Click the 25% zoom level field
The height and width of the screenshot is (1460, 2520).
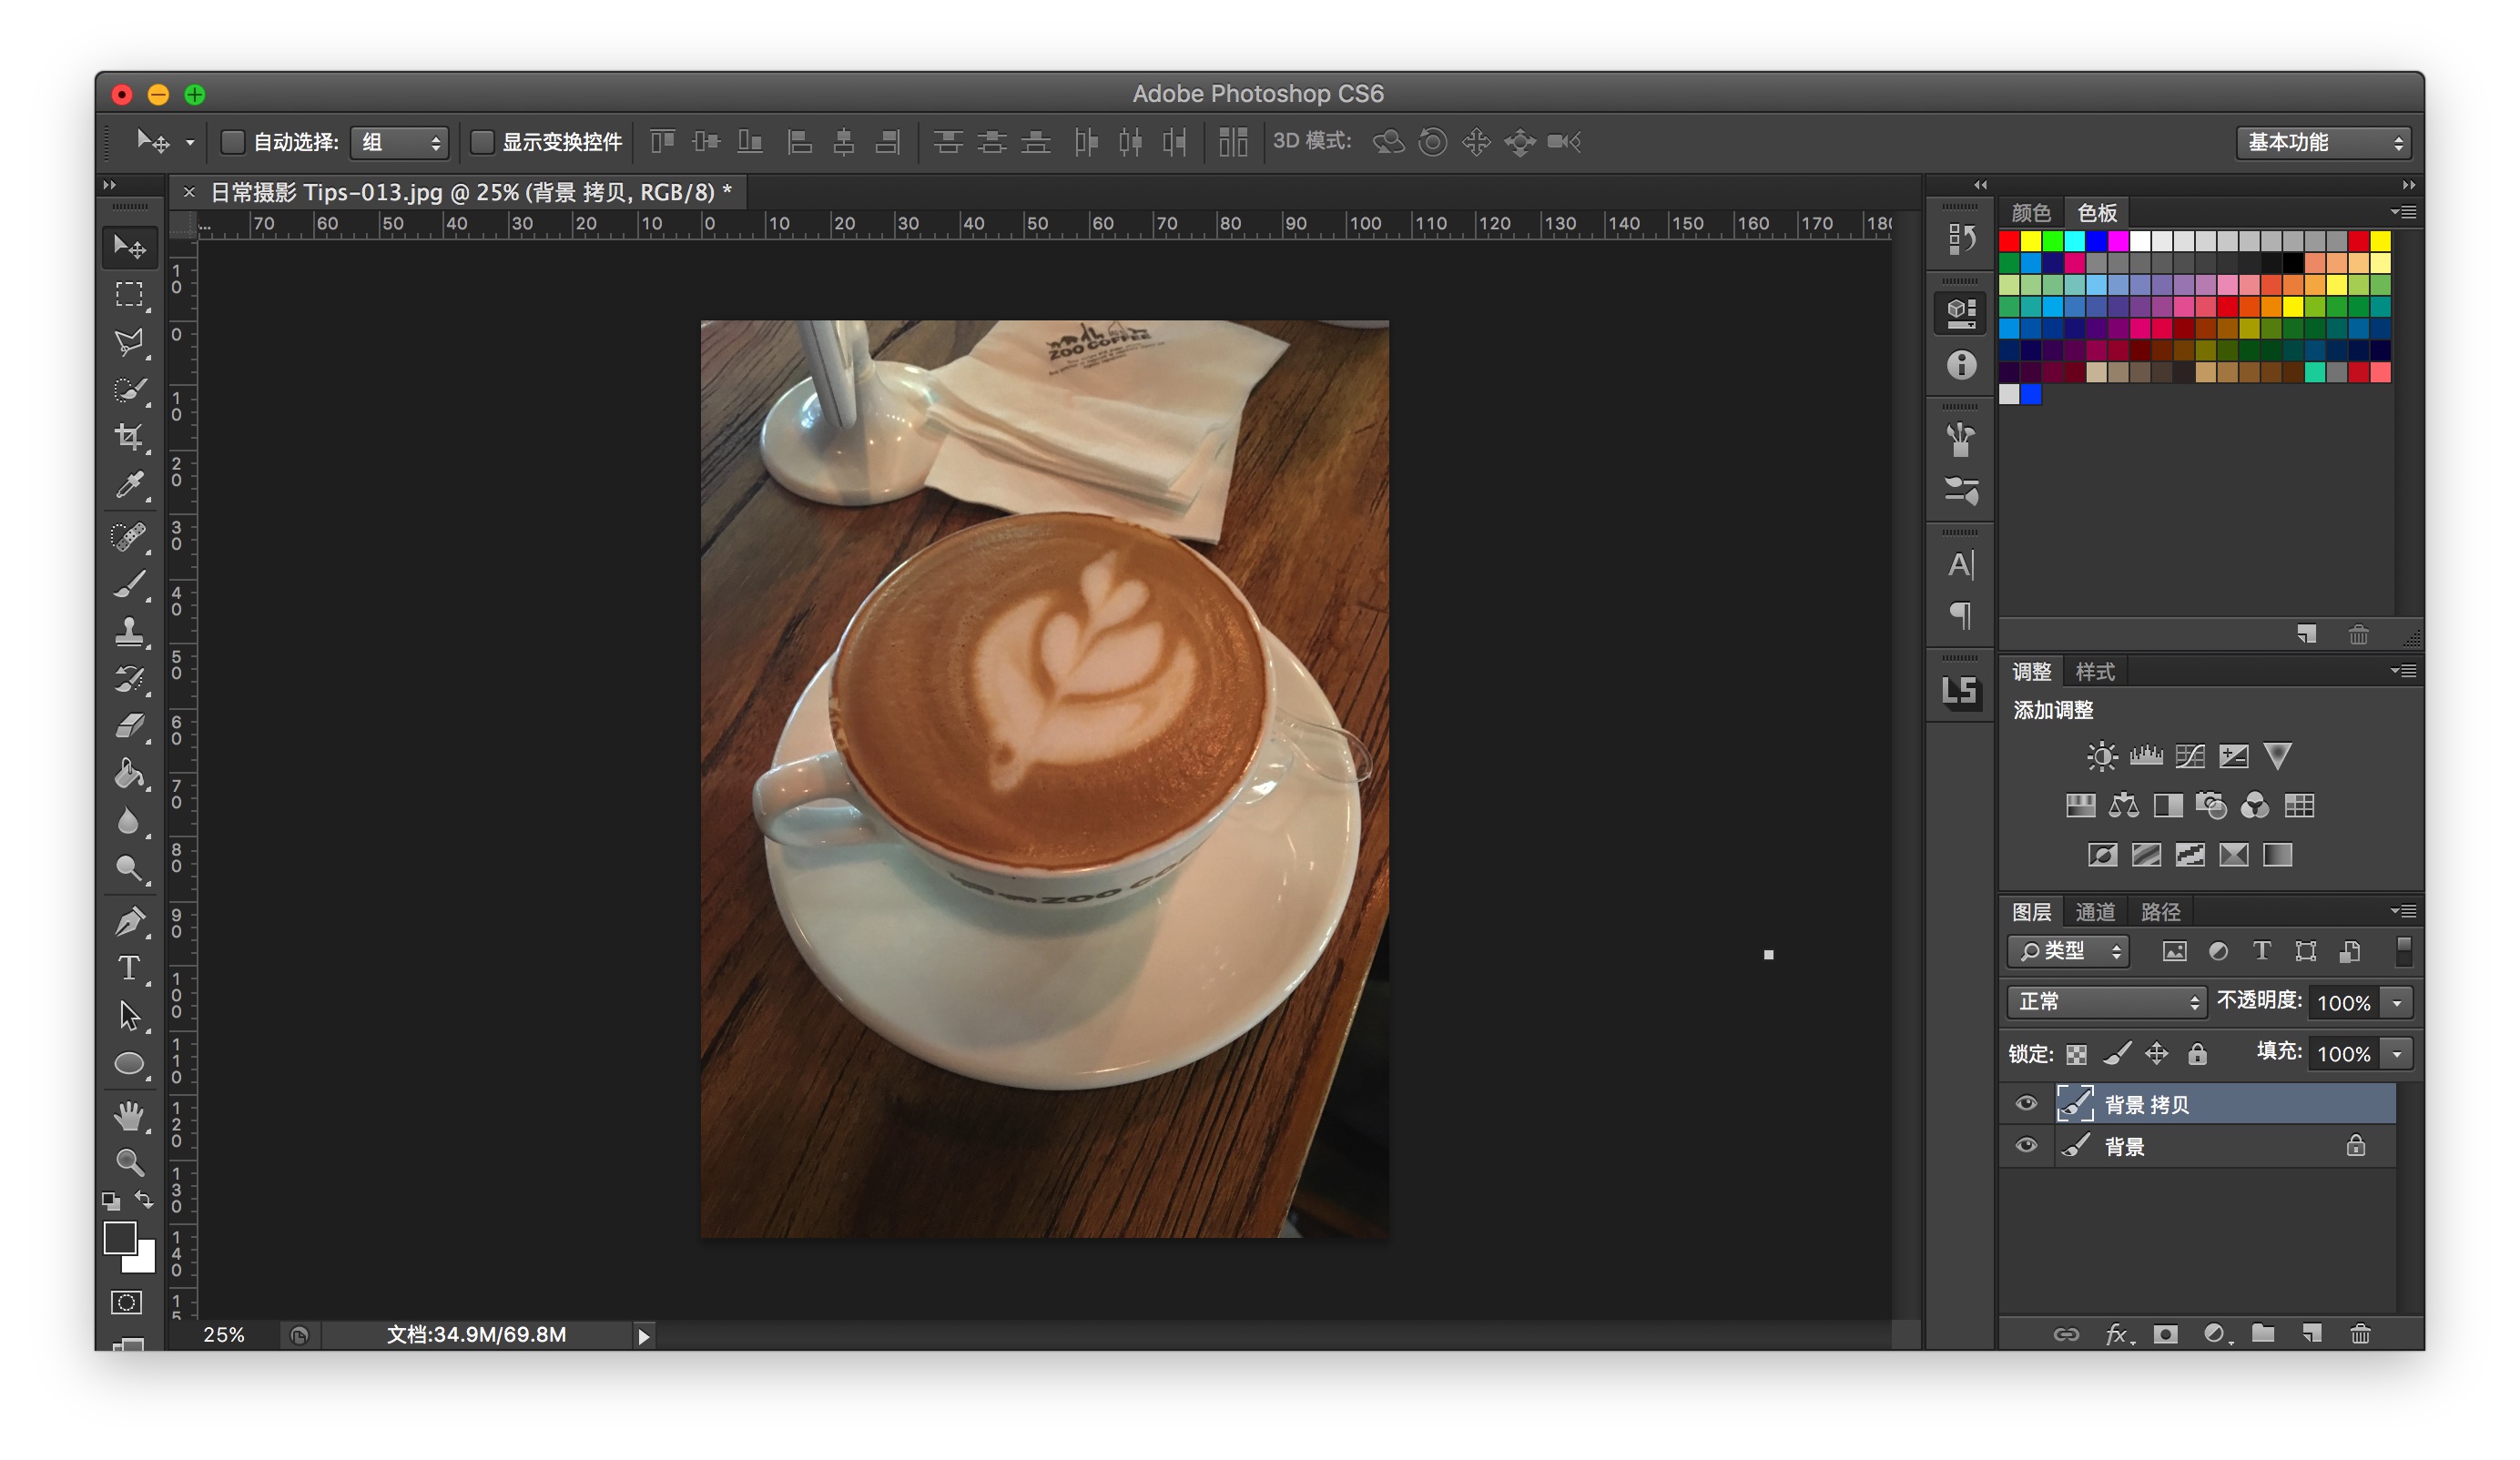tap(224, 1335)
